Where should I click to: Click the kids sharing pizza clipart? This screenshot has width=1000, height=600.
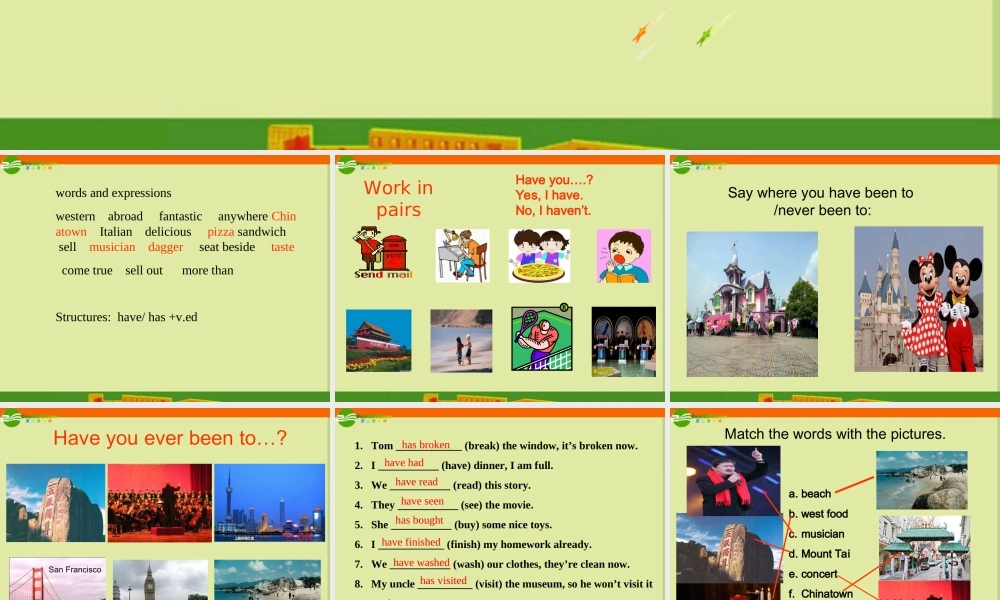(540, 256)
